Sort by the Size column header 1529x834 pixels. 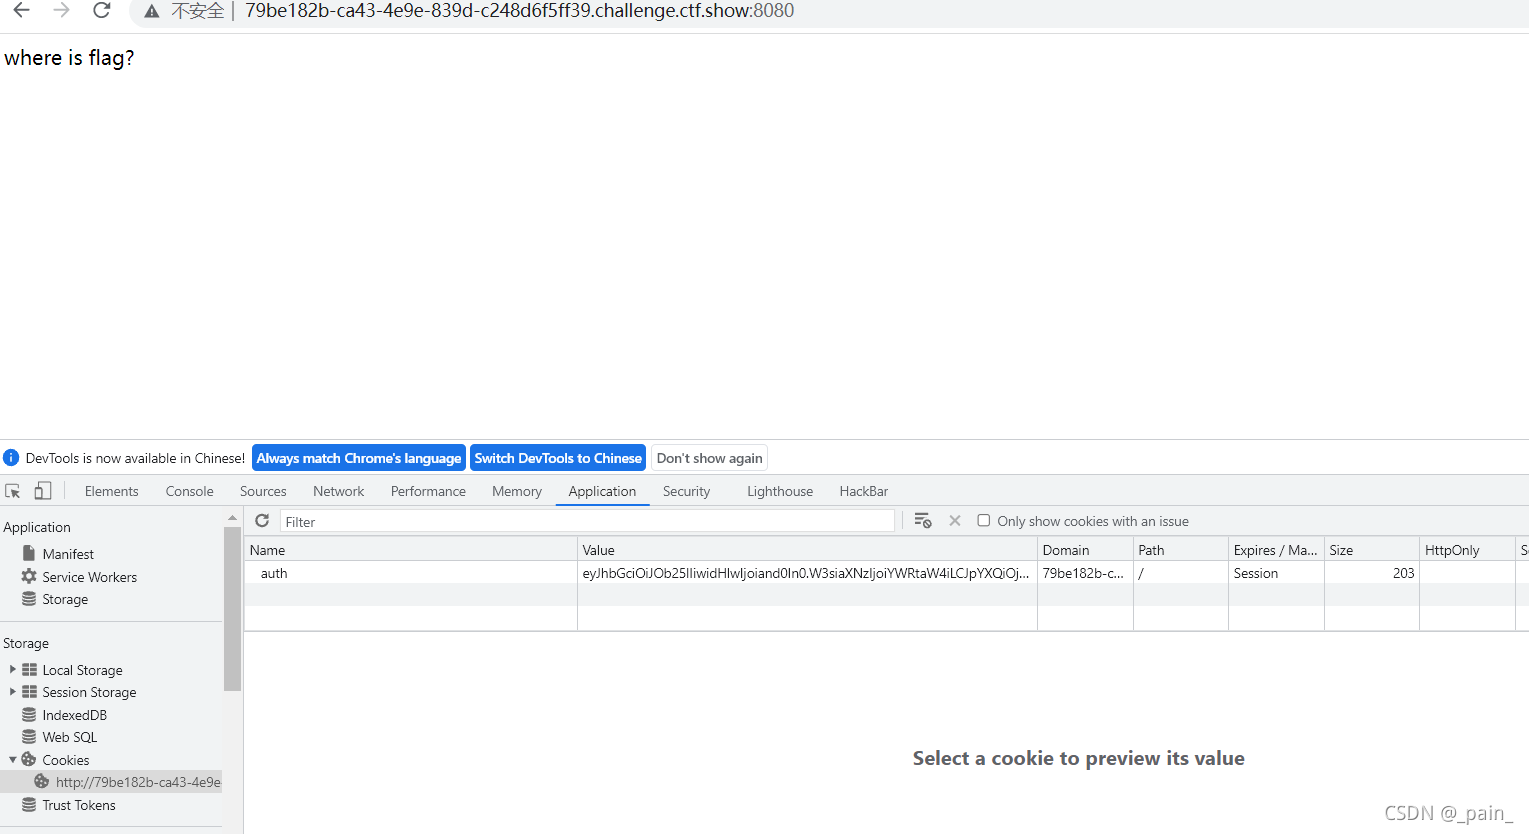tap(1372, 549)
